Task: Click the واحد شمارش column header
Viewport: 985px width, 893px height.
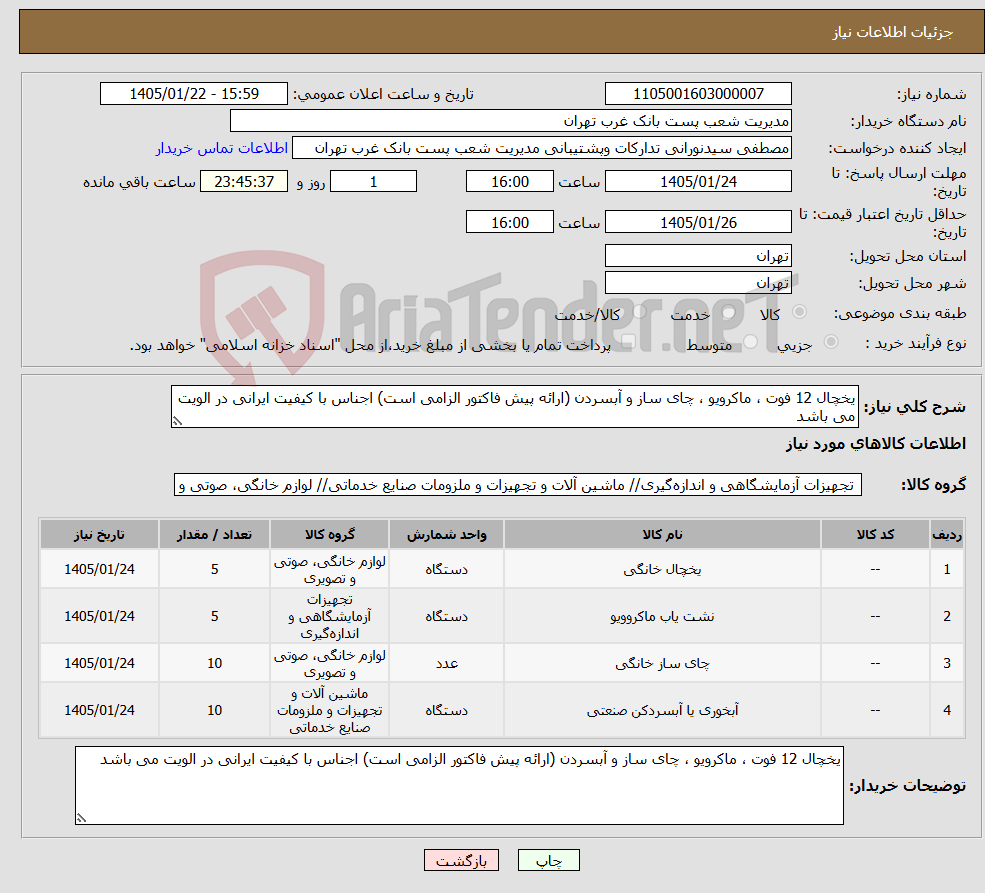Action: 446,534
